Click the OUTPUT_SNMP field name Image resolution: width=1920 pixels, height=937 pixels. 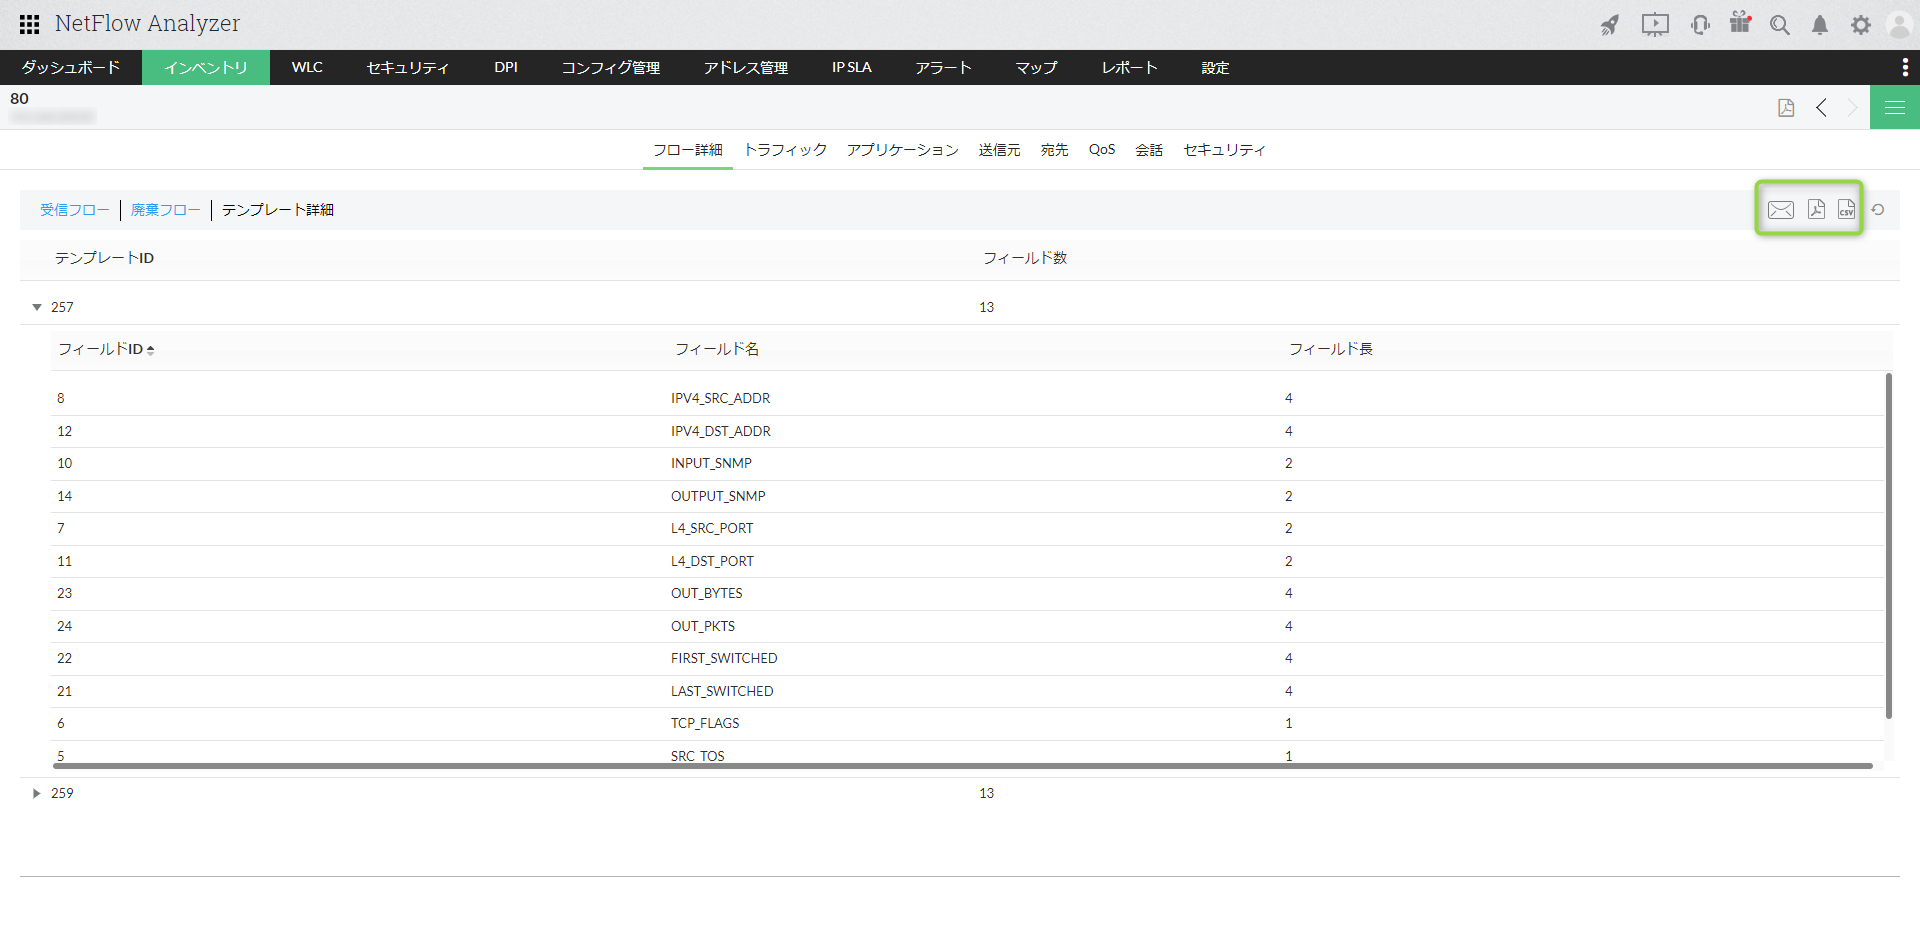[x=718, y=496]
